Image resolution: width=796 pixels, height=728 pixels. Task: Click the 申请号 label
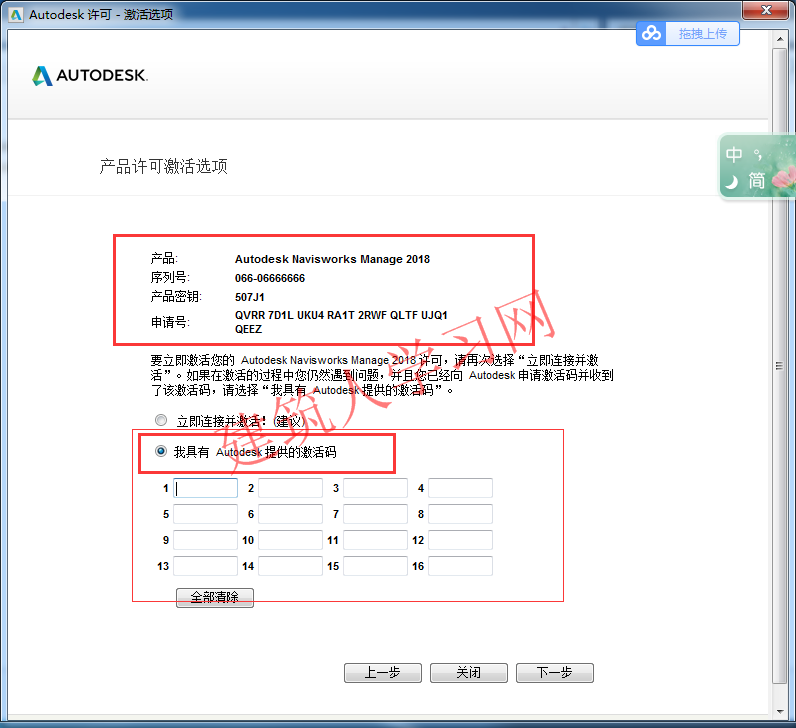170,322
